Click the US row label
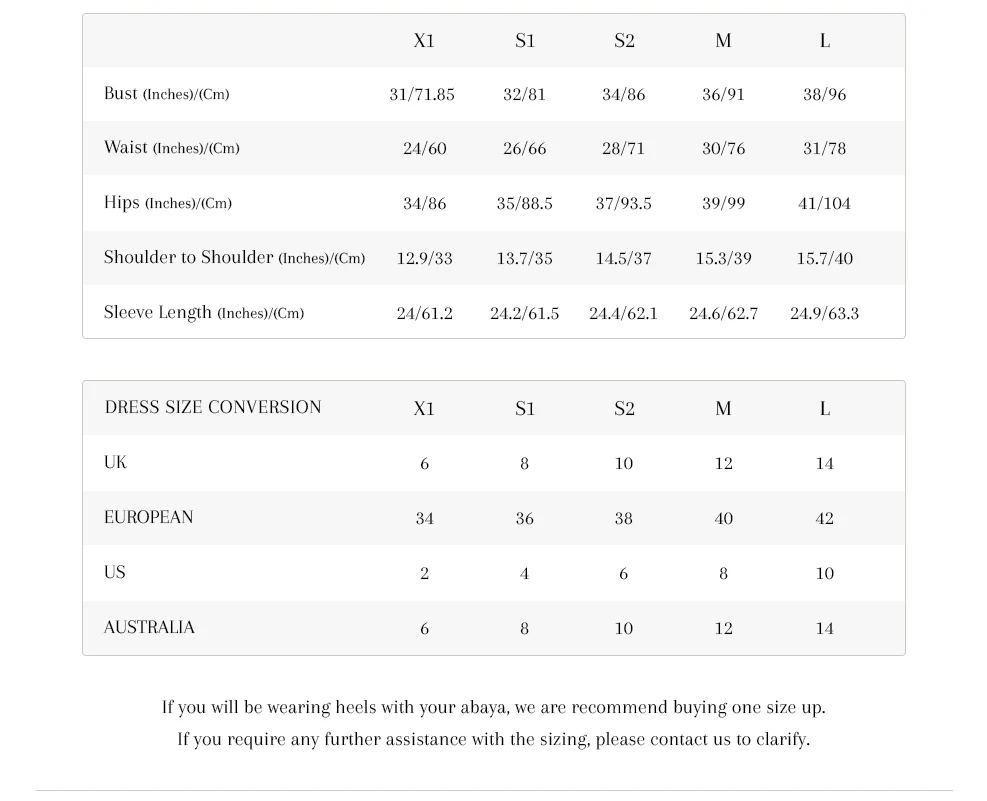This screenshot has height=801, width=987. click(115, 573)
